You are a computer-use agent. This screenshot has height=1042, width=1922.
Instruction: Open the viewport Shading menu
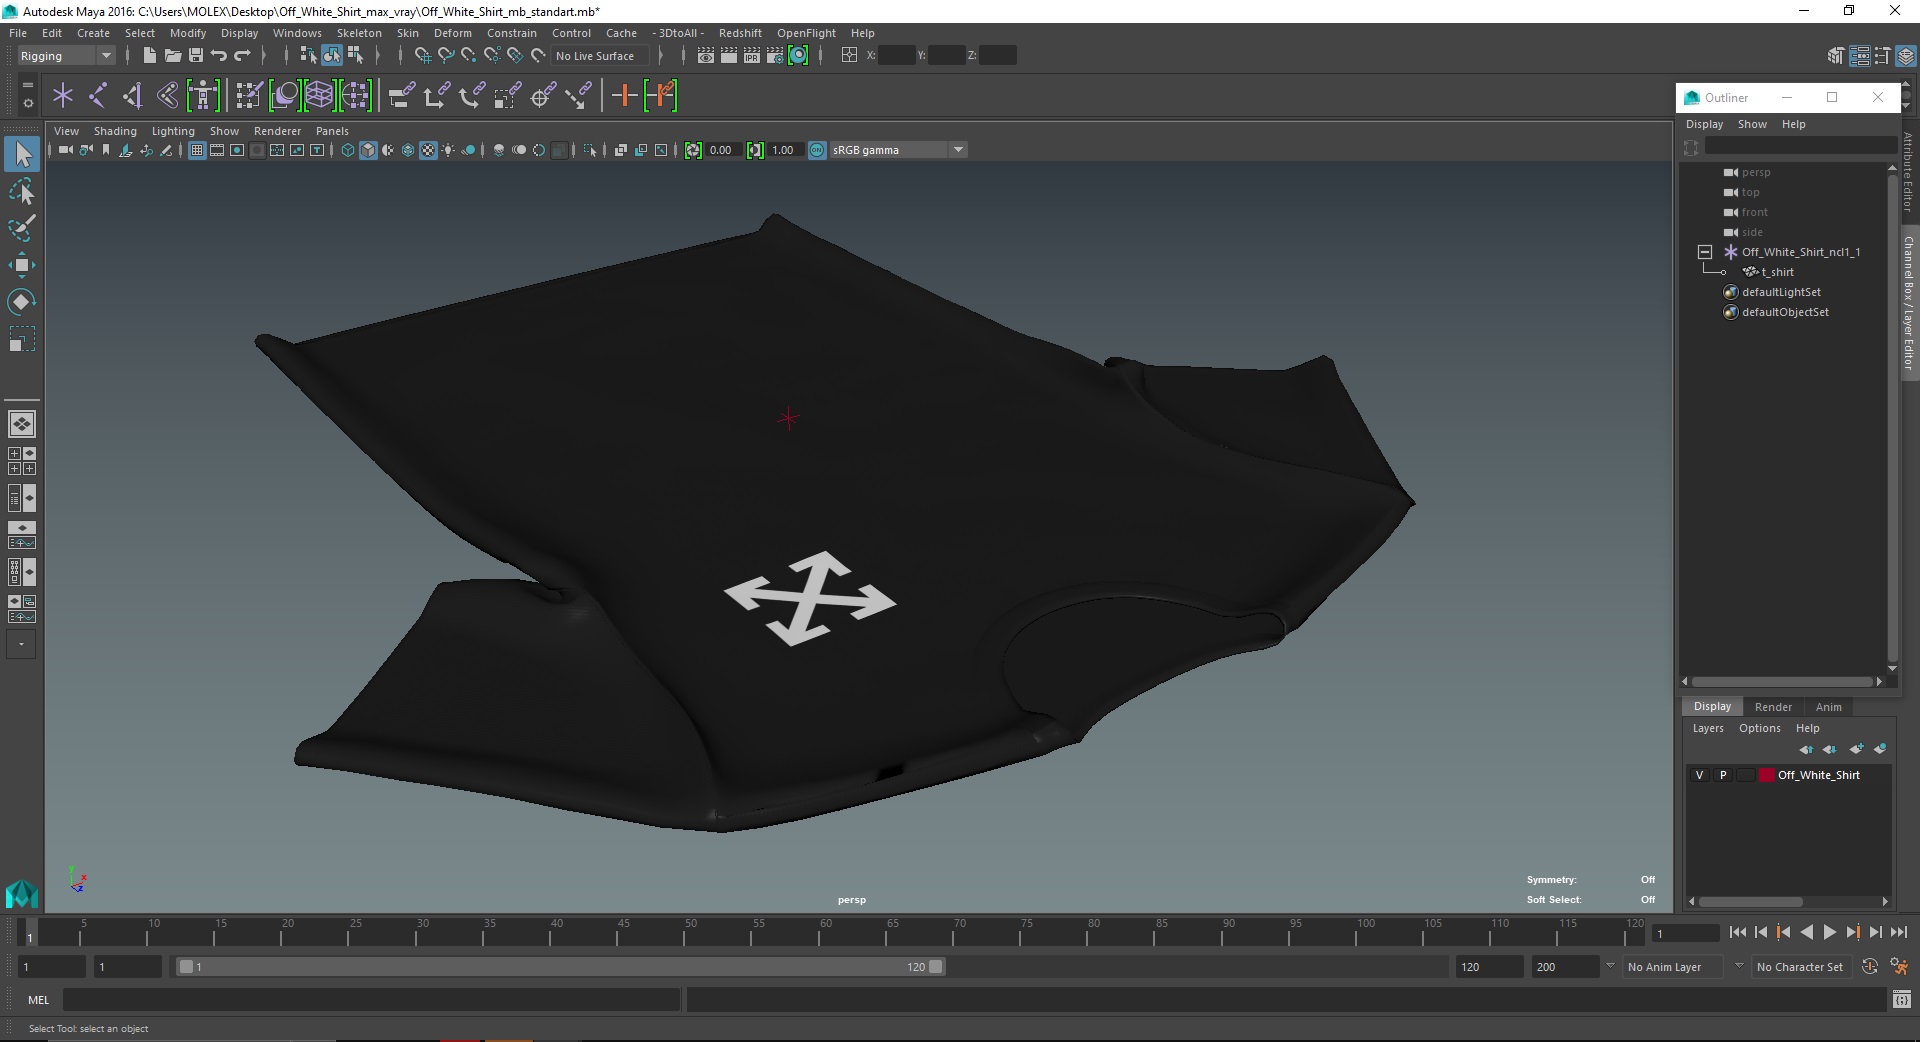pyautogui.click(x=115, y=131)
